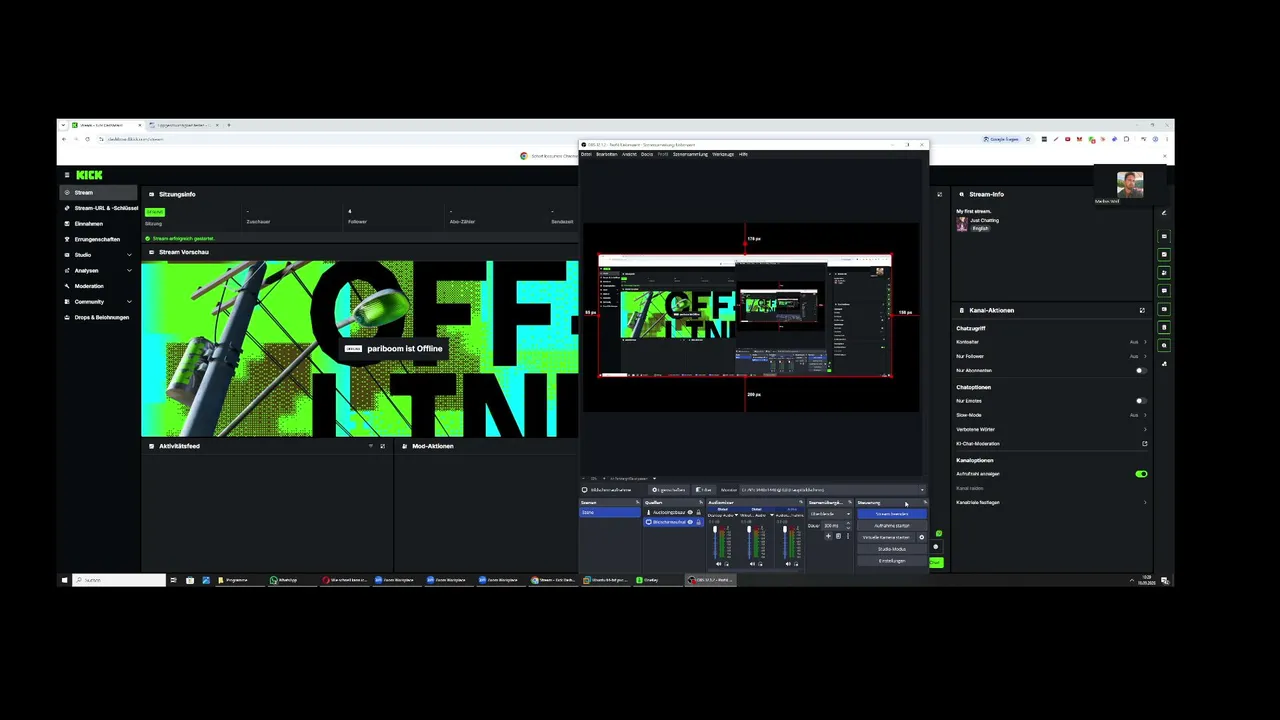Click the Windows taskbar search box
The width and height of the screenshot is (1280, 720).
(119, 580)
